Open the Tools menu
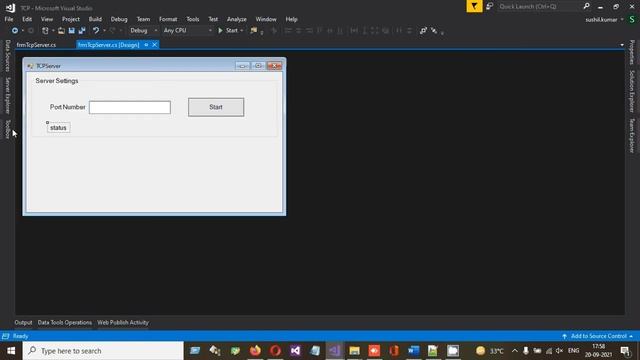This screenshot has width=640, height=360. coord(193,19)
